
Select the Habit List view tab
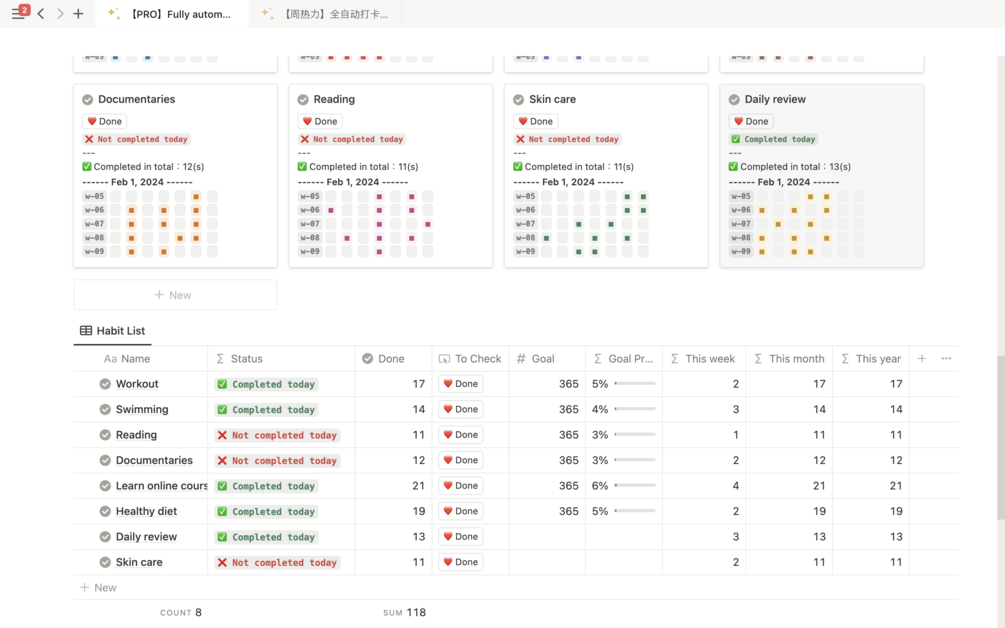112,331
